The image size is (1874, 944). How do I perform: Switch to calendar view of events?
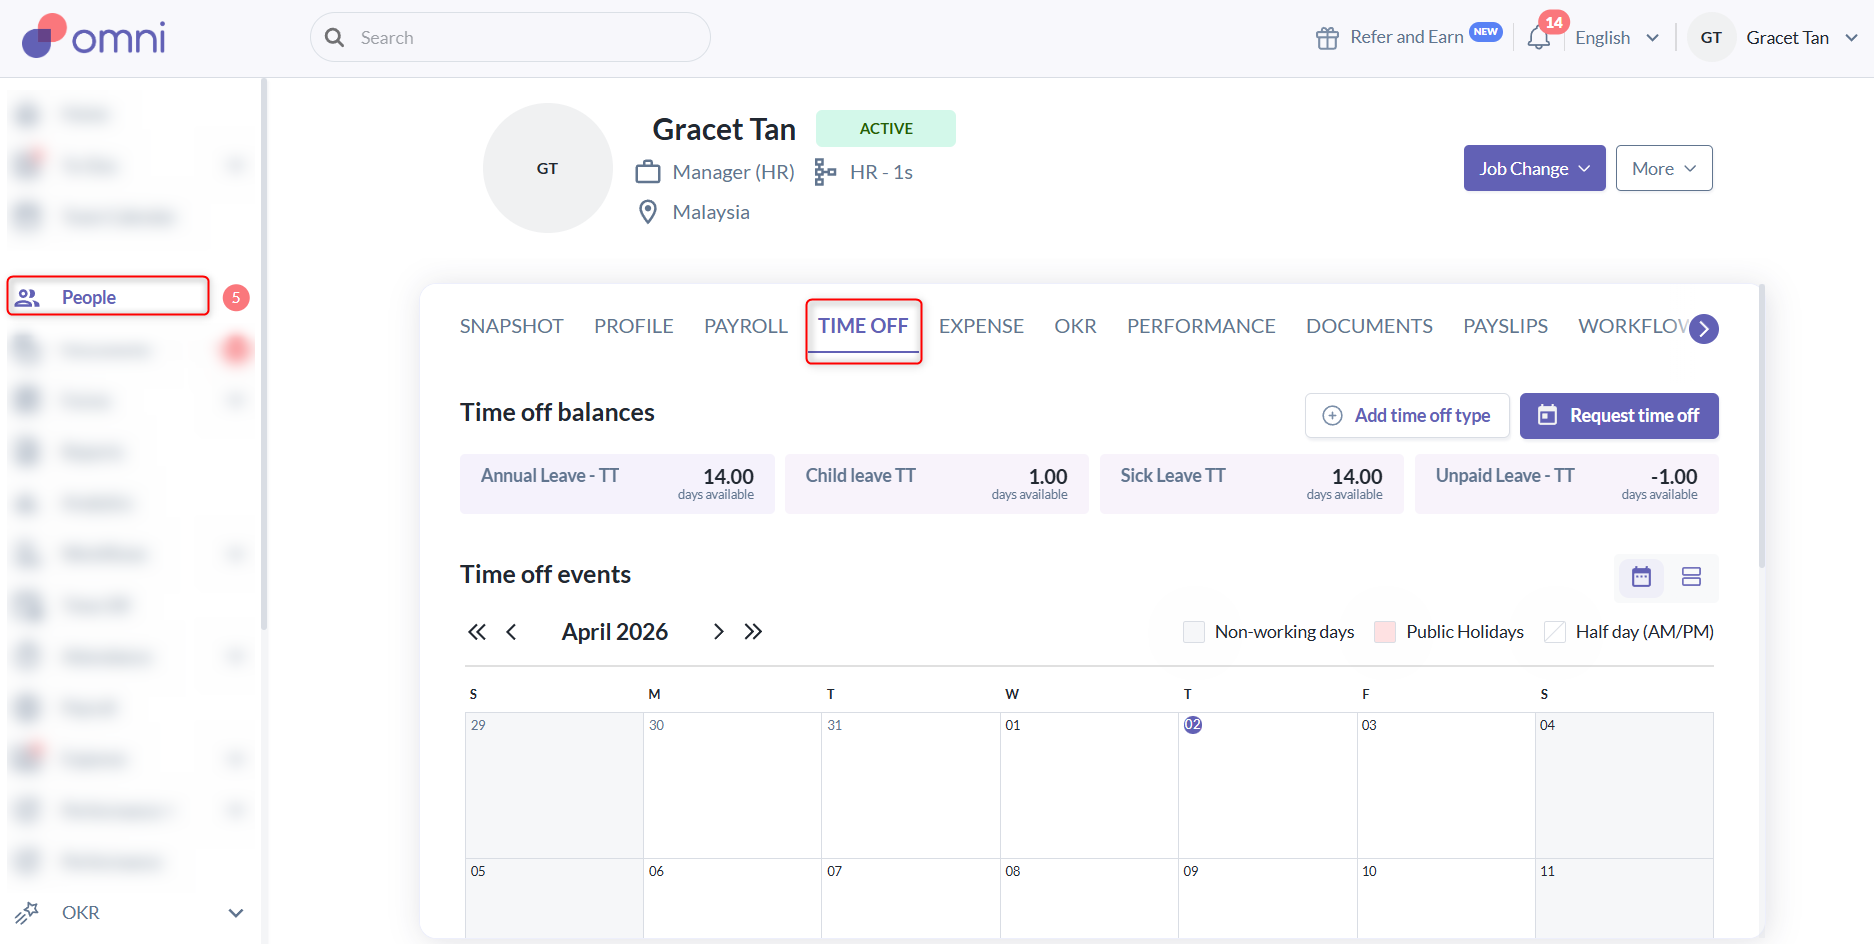click(x=1641, y=577)
